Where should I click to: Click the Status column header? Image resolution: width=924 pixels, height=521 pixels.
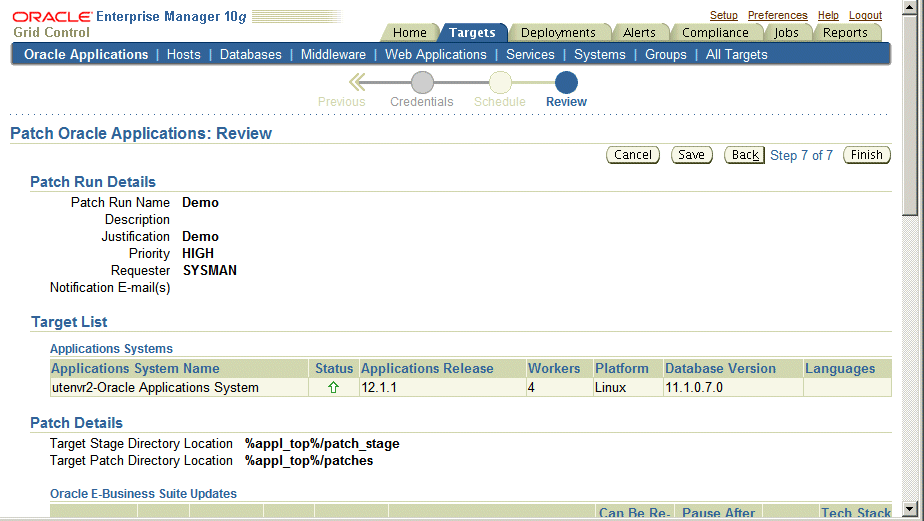pyautogui.click(x=334, y=368)
